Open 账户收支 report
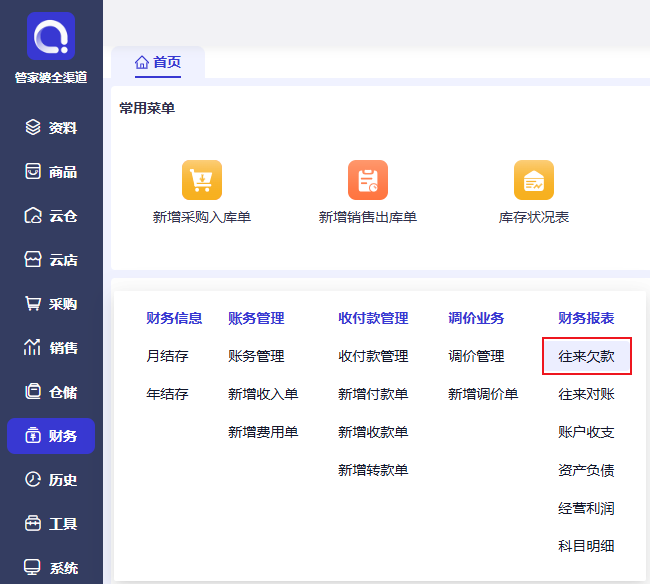 pos(586,432)
